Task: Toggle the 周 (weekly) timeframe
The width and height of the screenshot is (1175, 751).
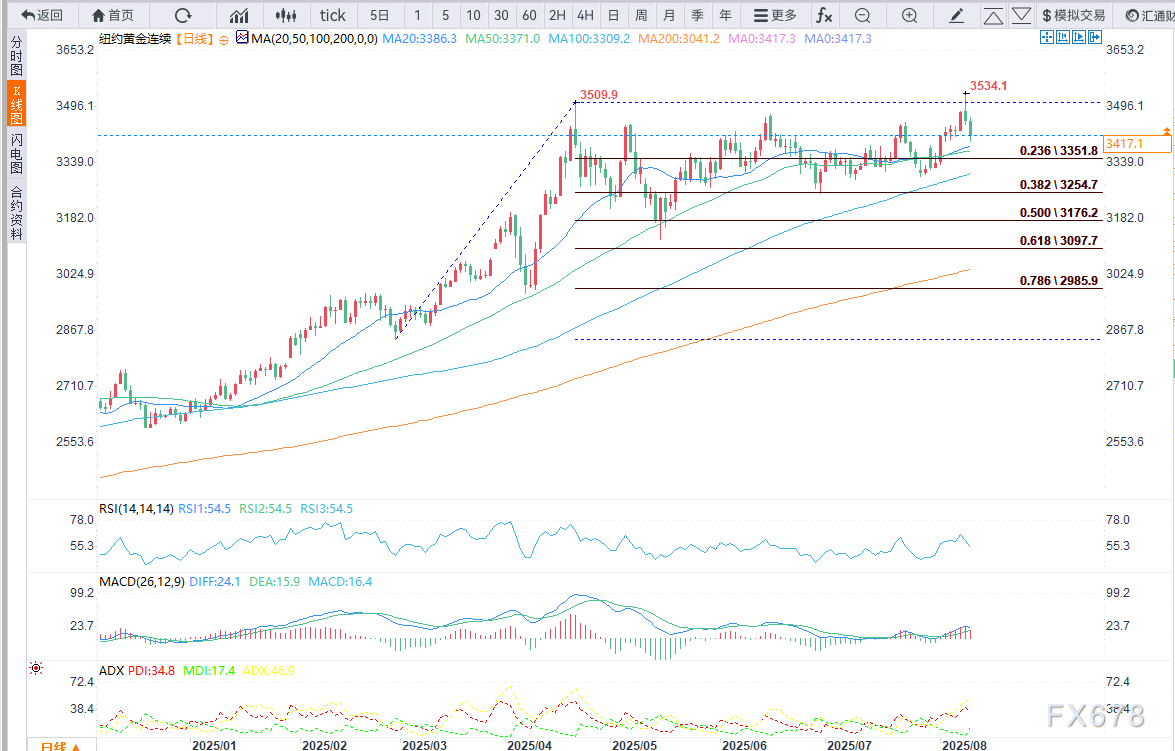Action: coord(641,15)
